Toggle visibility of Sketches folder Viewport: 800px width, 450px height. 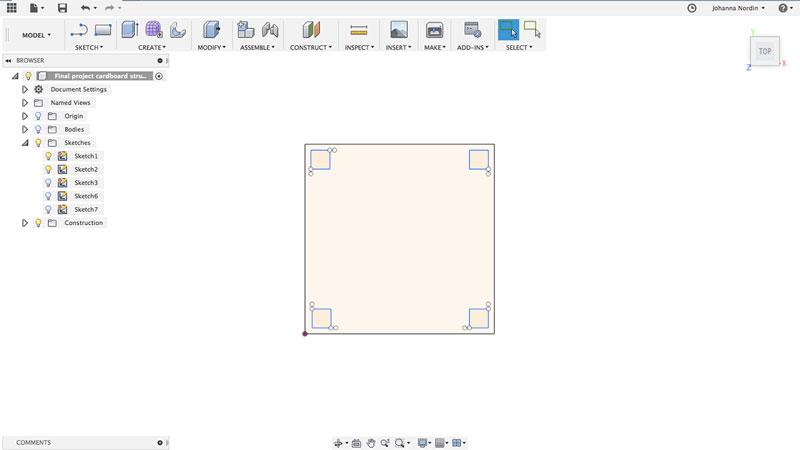pos(38,143)
